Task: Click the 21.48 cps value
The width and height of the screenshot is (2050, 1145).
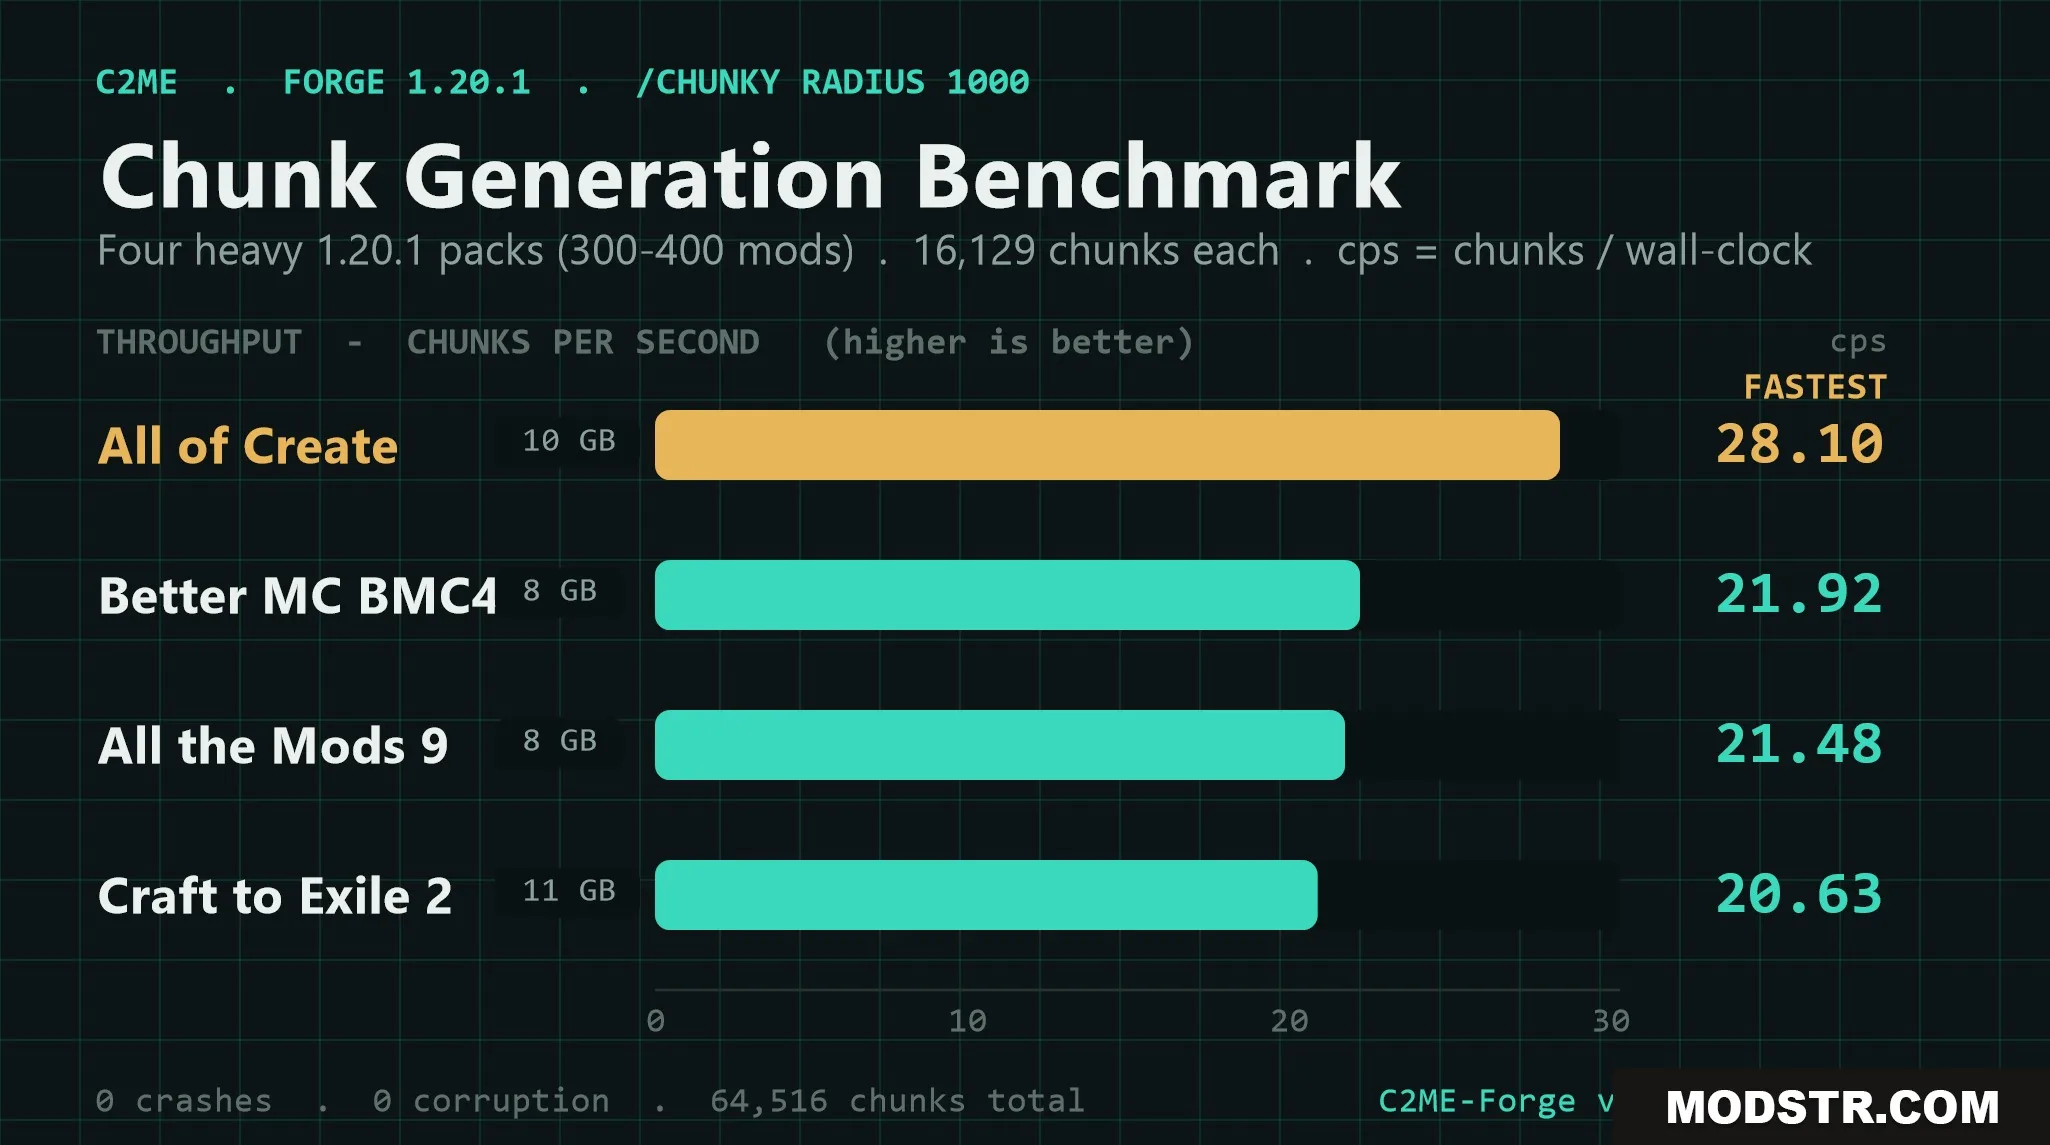Action: click(x=1800, y=744)
